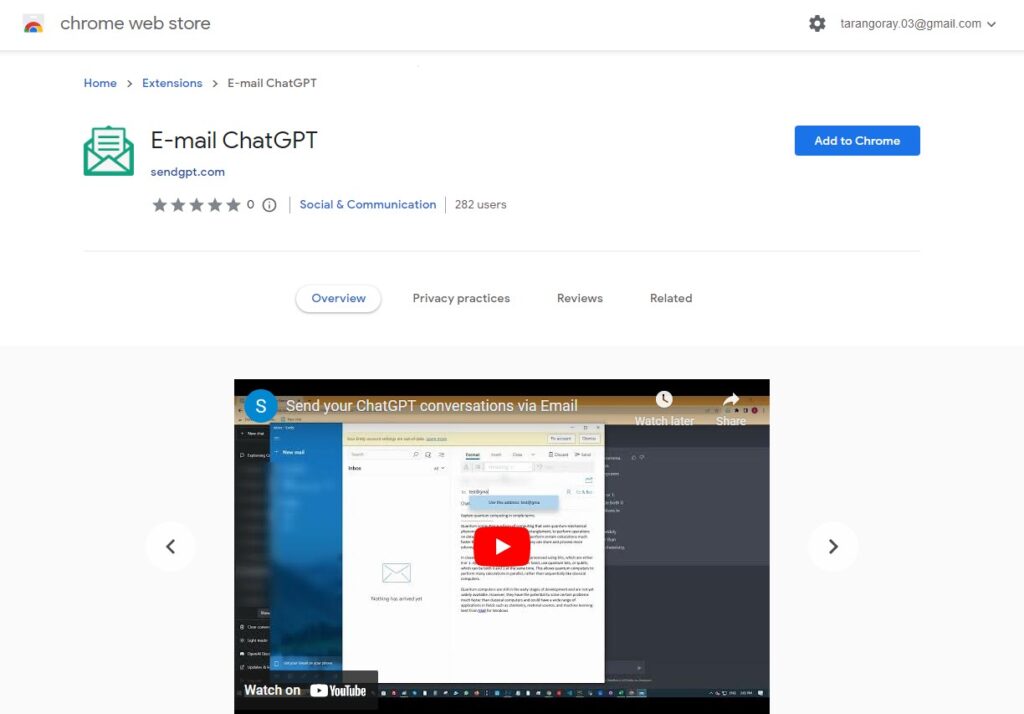The width and height of the screenshot is (1024, 714).
Task: Visit the sendgpt.com developer link
Action: pyautogui.click(x=187, y=171)
